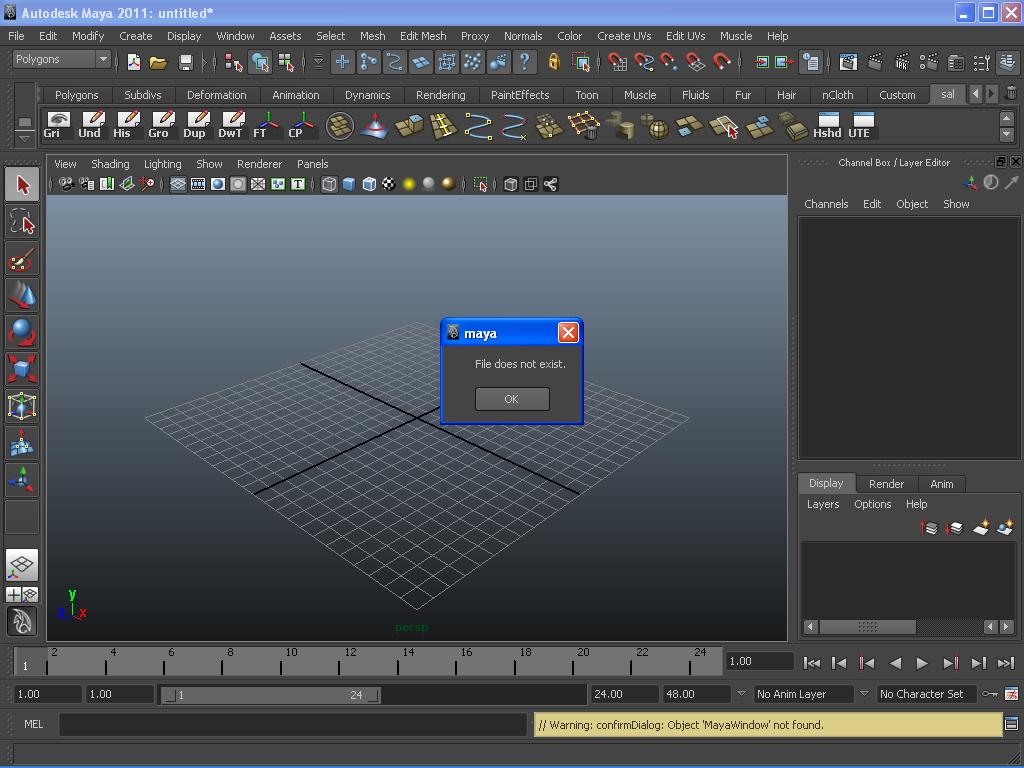Image resolution: width=1024 pixels, height=768 pixels.
Task: Open animation preferences icon
Action: [1011, 694]
